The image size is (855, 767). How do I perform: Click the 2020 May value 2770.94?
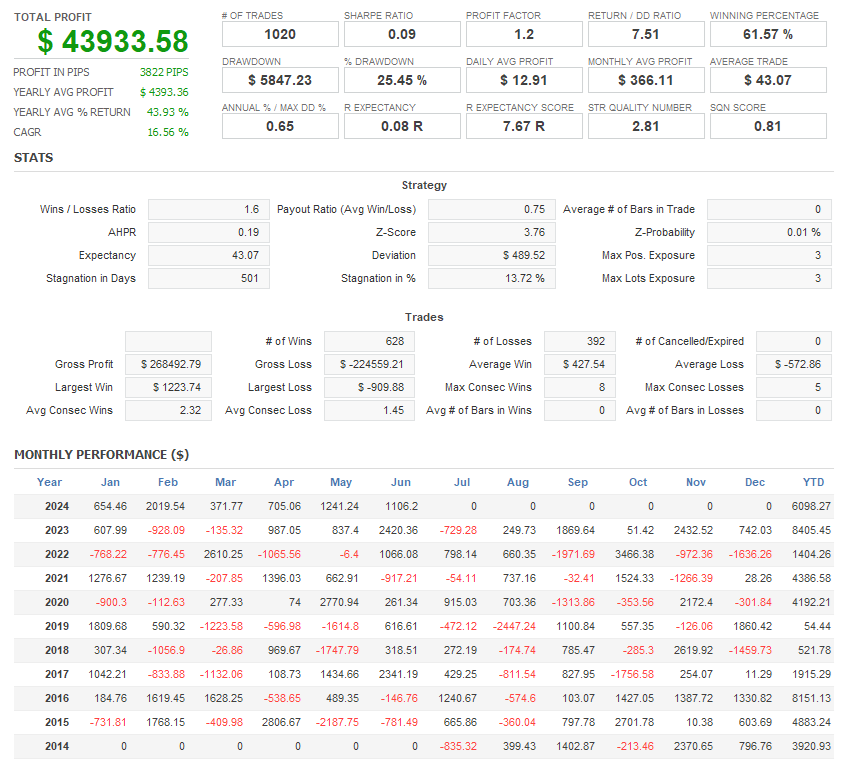(x=339, y=602)
